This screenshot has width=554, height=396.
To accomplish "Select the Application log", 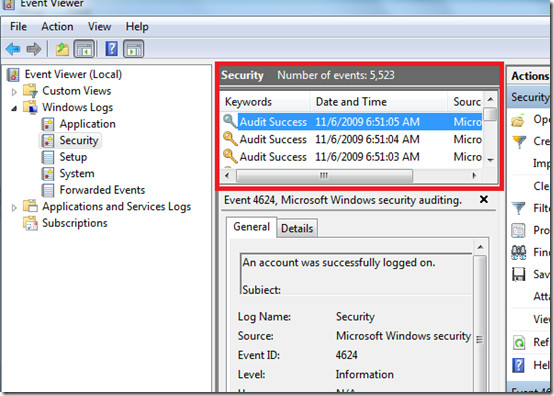I will click(x=87, y=124).
